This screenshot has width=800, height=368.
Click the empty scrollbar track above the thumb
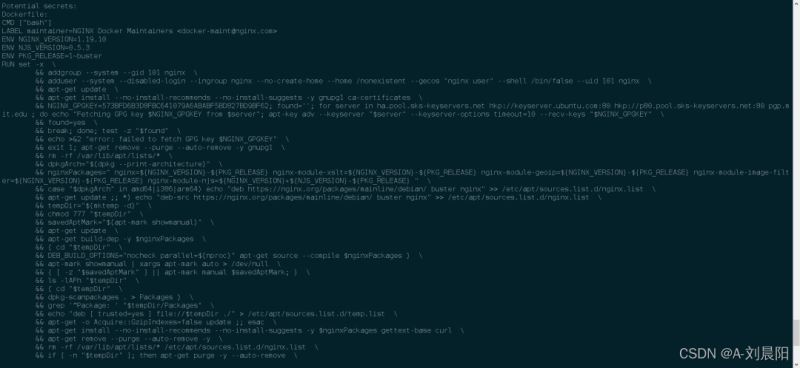click(x=796, y=160)
